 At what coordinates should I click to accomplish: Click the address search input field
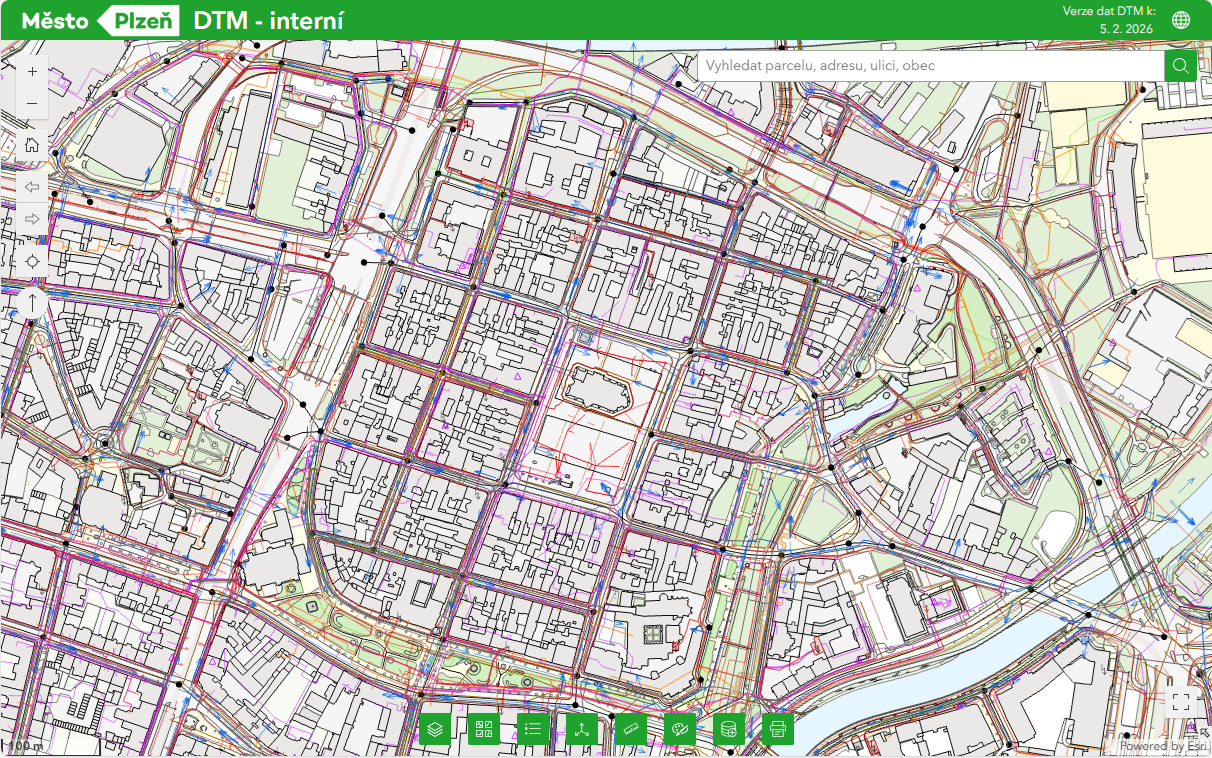pos(931,65)
